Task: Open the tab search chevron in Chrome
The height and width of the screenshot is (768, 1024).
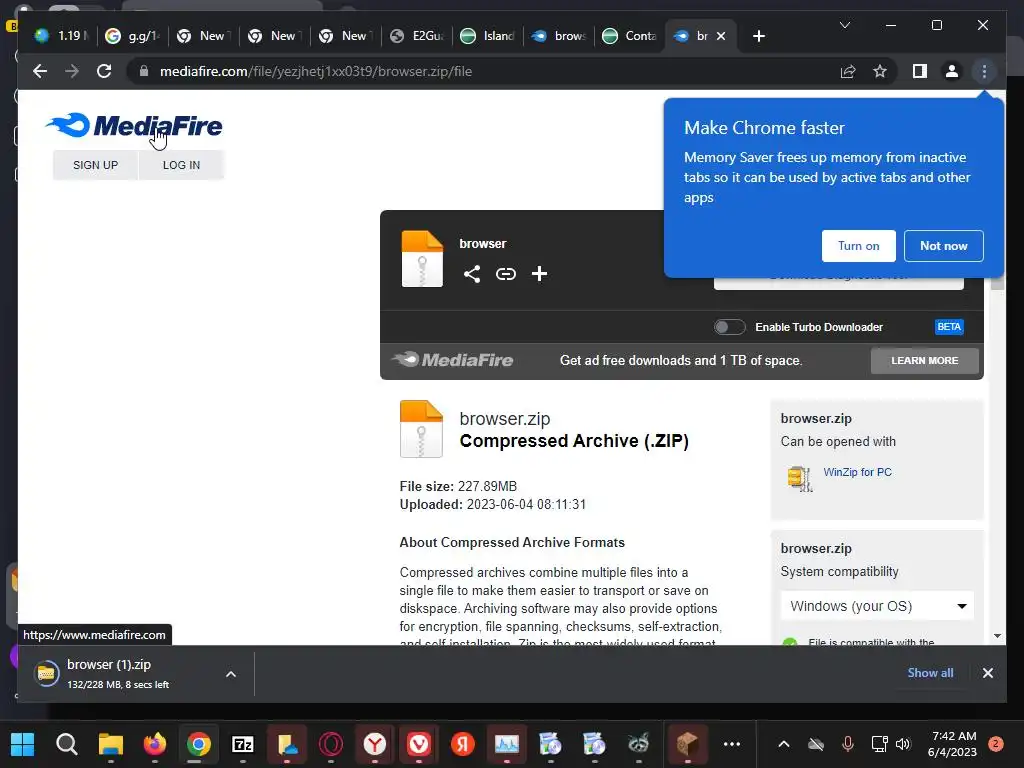Action: coord(844,25)
